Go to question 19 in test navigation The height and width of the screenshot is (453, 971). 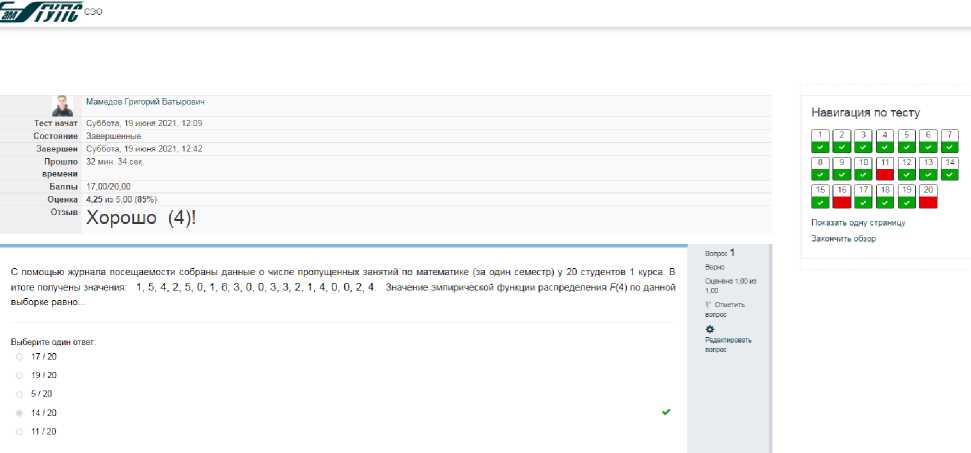[x=907, y=197]
